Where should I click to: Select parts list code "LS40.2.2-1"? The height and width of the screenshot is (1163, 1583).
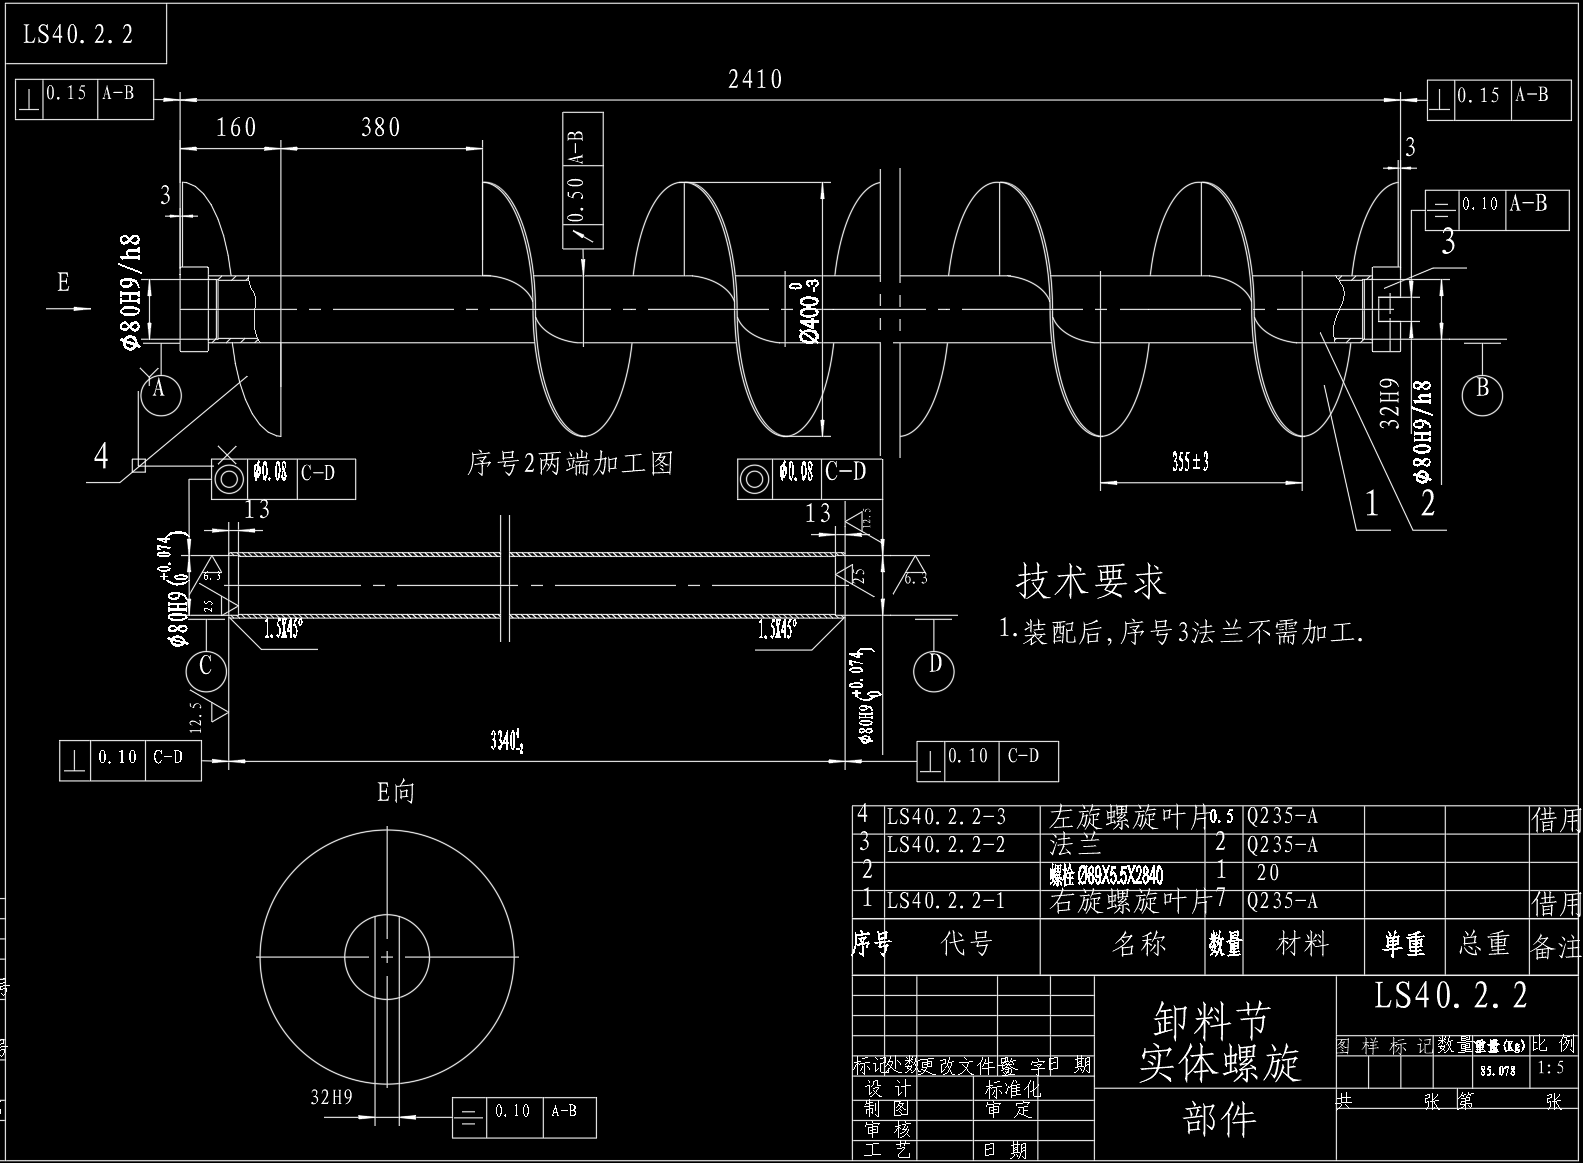point(946,901)
